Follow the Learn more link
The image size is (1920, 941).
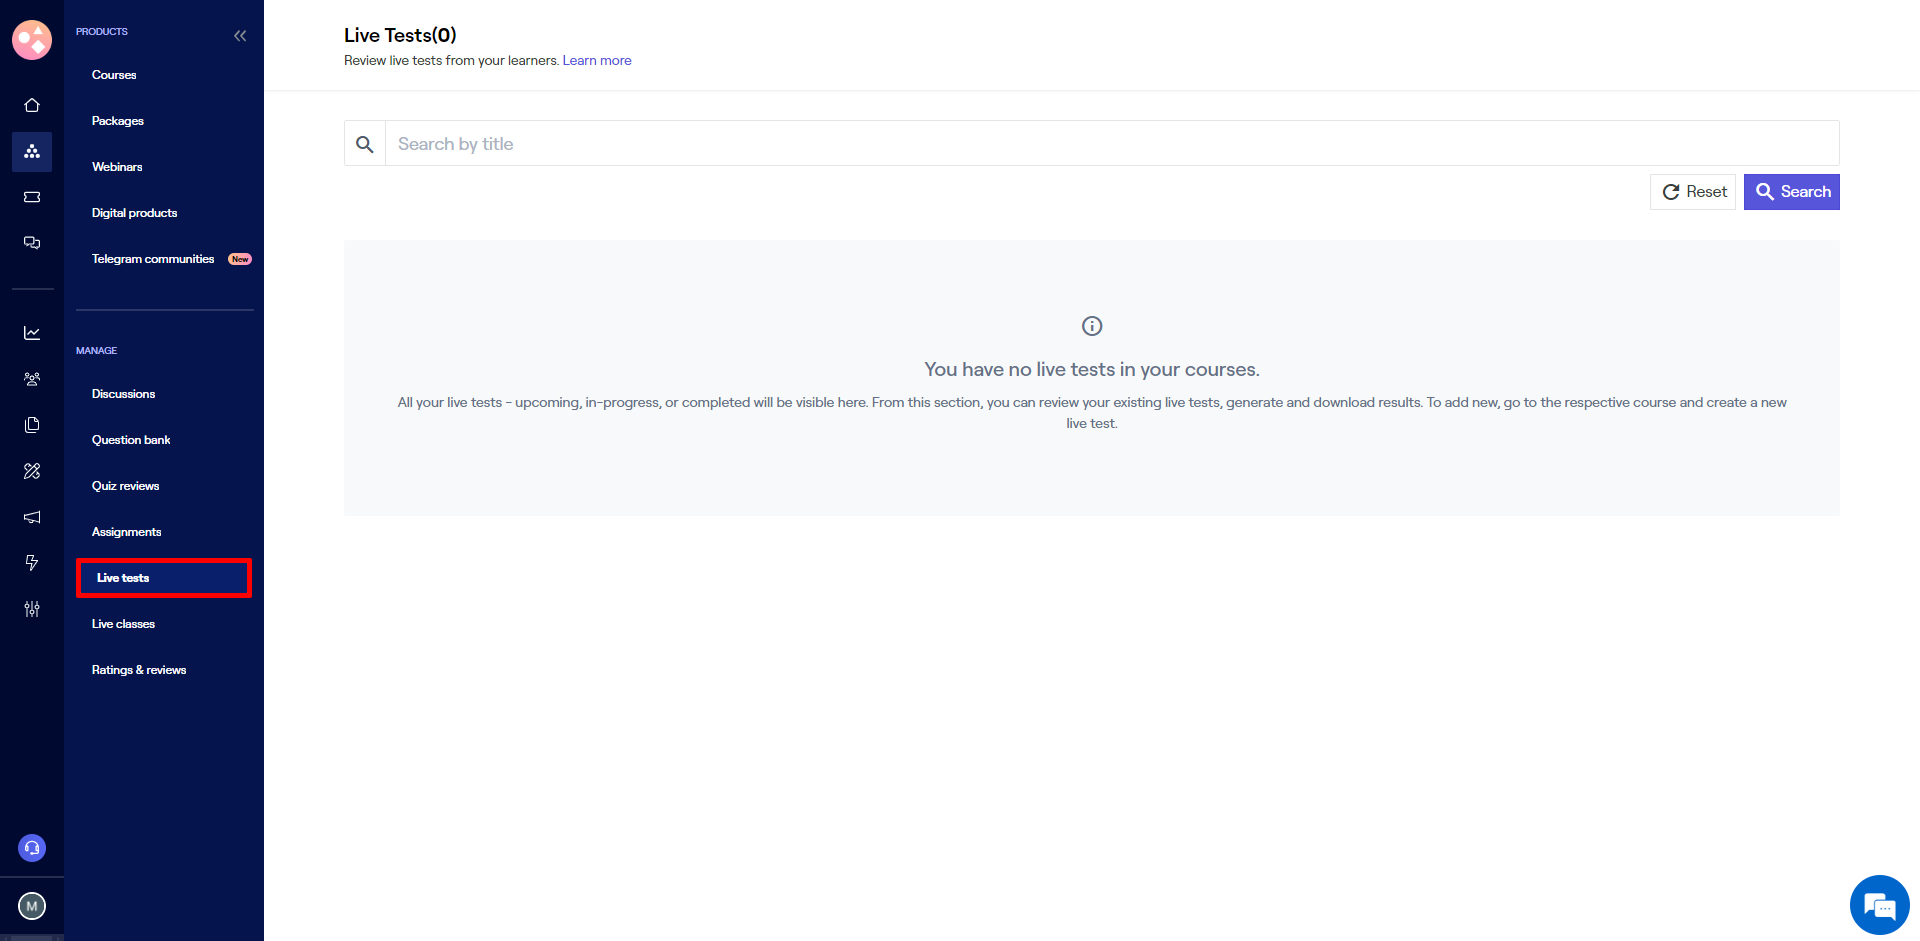(597, 61)
